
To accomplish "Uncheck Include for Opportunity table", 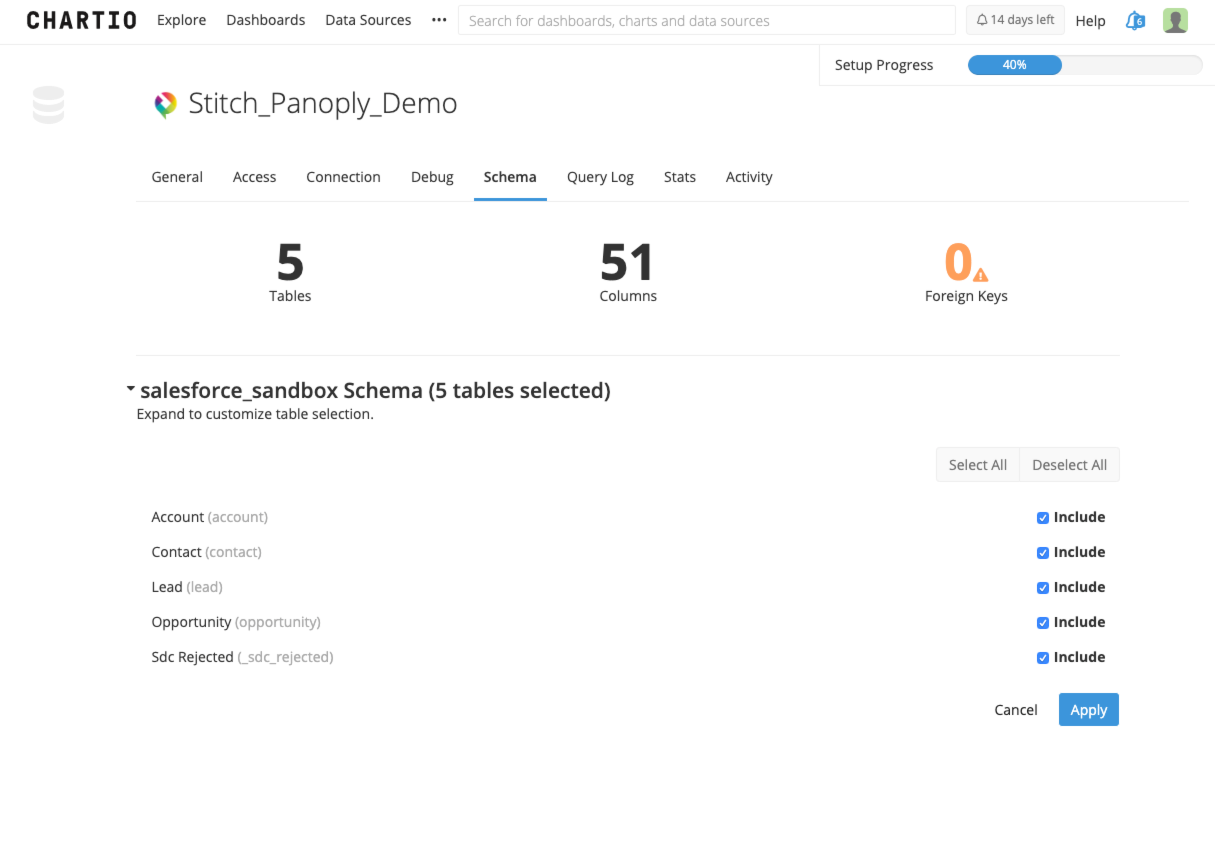I will pos(1043,623).
